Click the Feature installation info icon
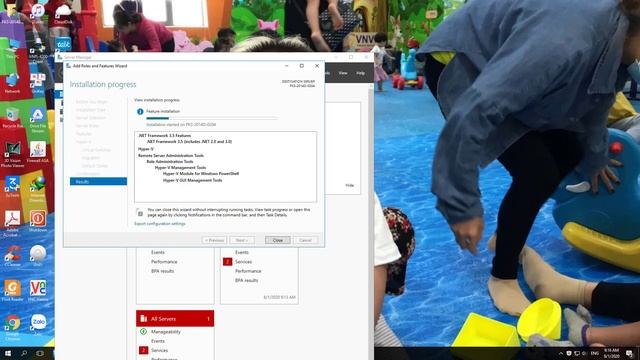This screenshot has height=360, width=640. click(140, 111)
